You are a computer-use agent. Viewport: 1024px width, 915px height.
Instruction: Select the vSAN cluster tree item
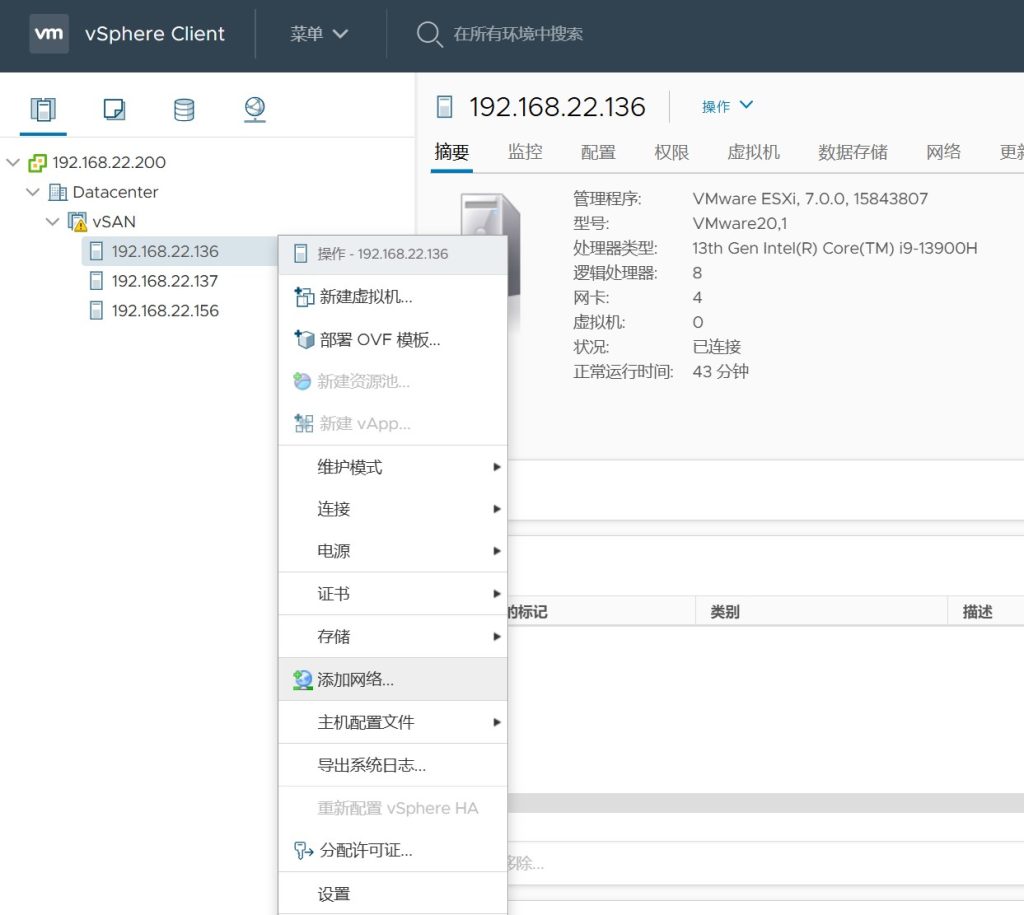pyautogui.click(x=114, y=222)
